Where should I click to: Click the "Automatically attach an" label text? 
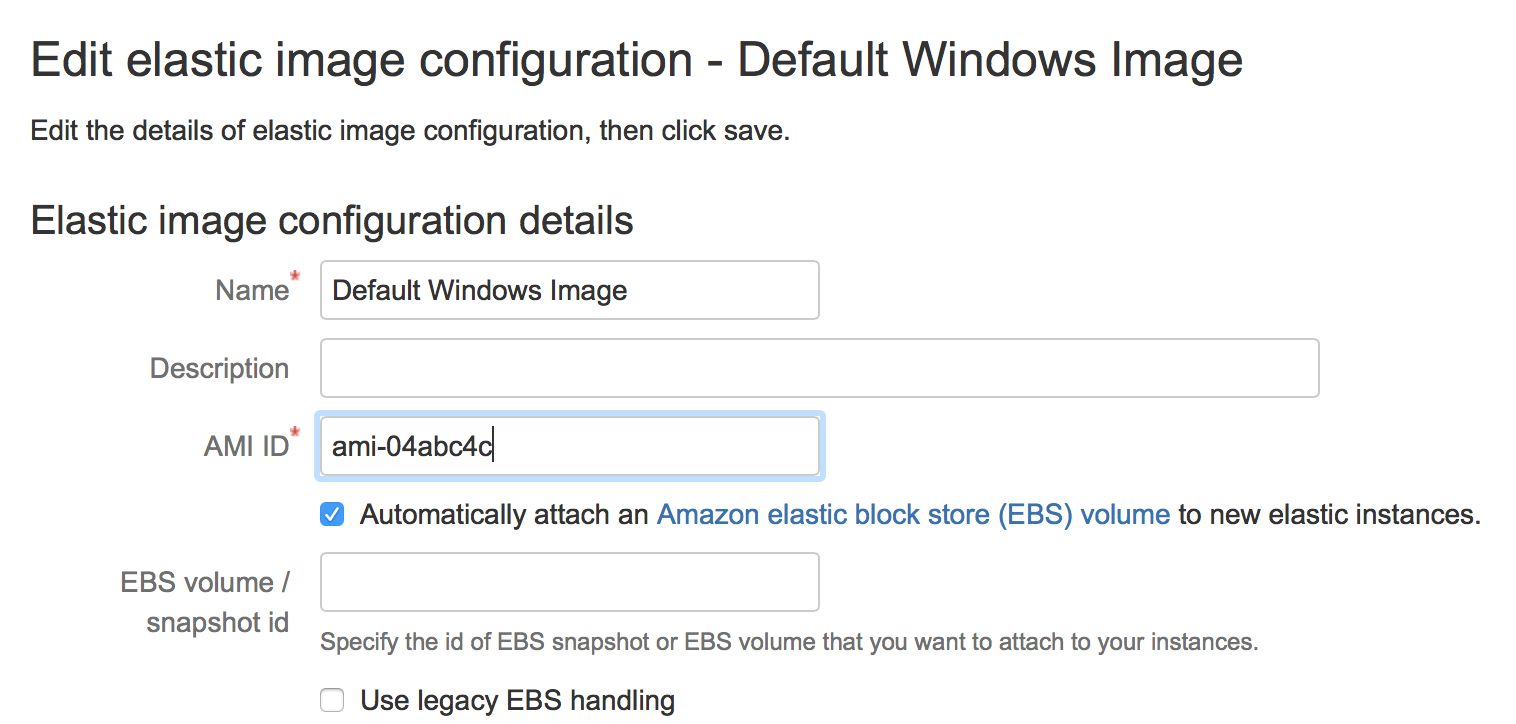(505, 515)
